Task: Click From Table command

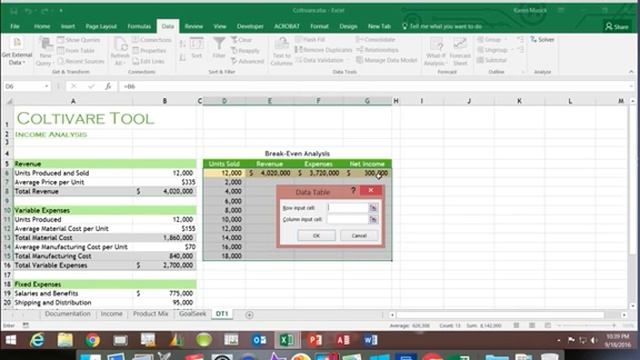Action: pos(76,51)
